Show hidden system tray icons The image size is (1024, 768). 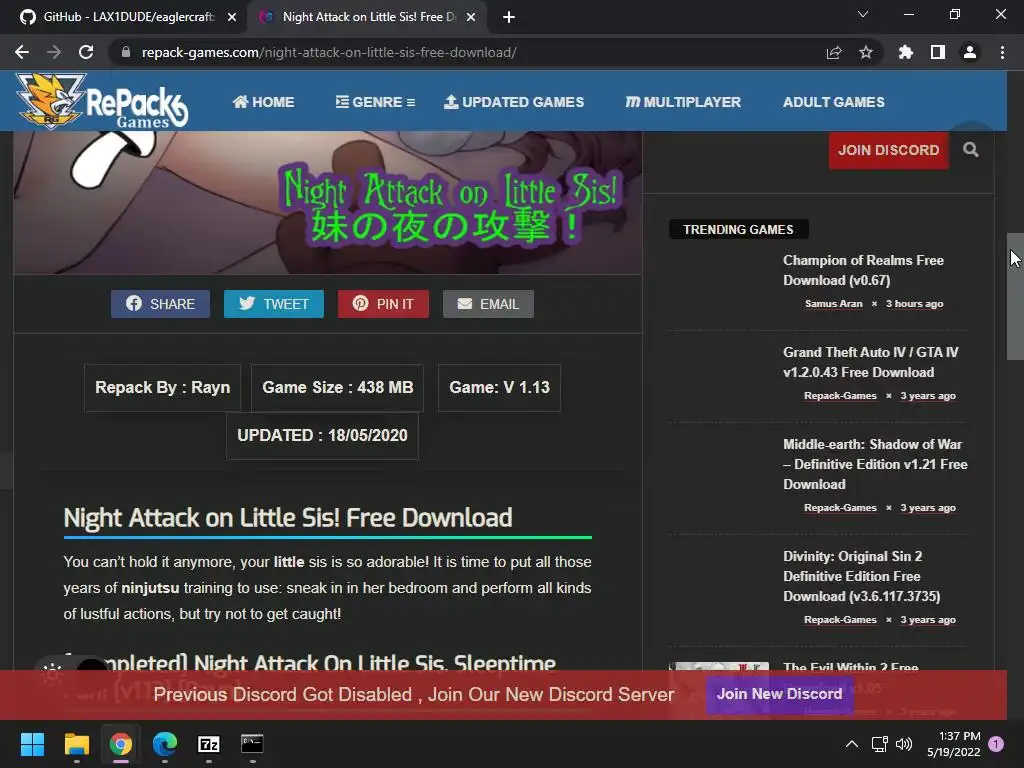tap(852, 744)
